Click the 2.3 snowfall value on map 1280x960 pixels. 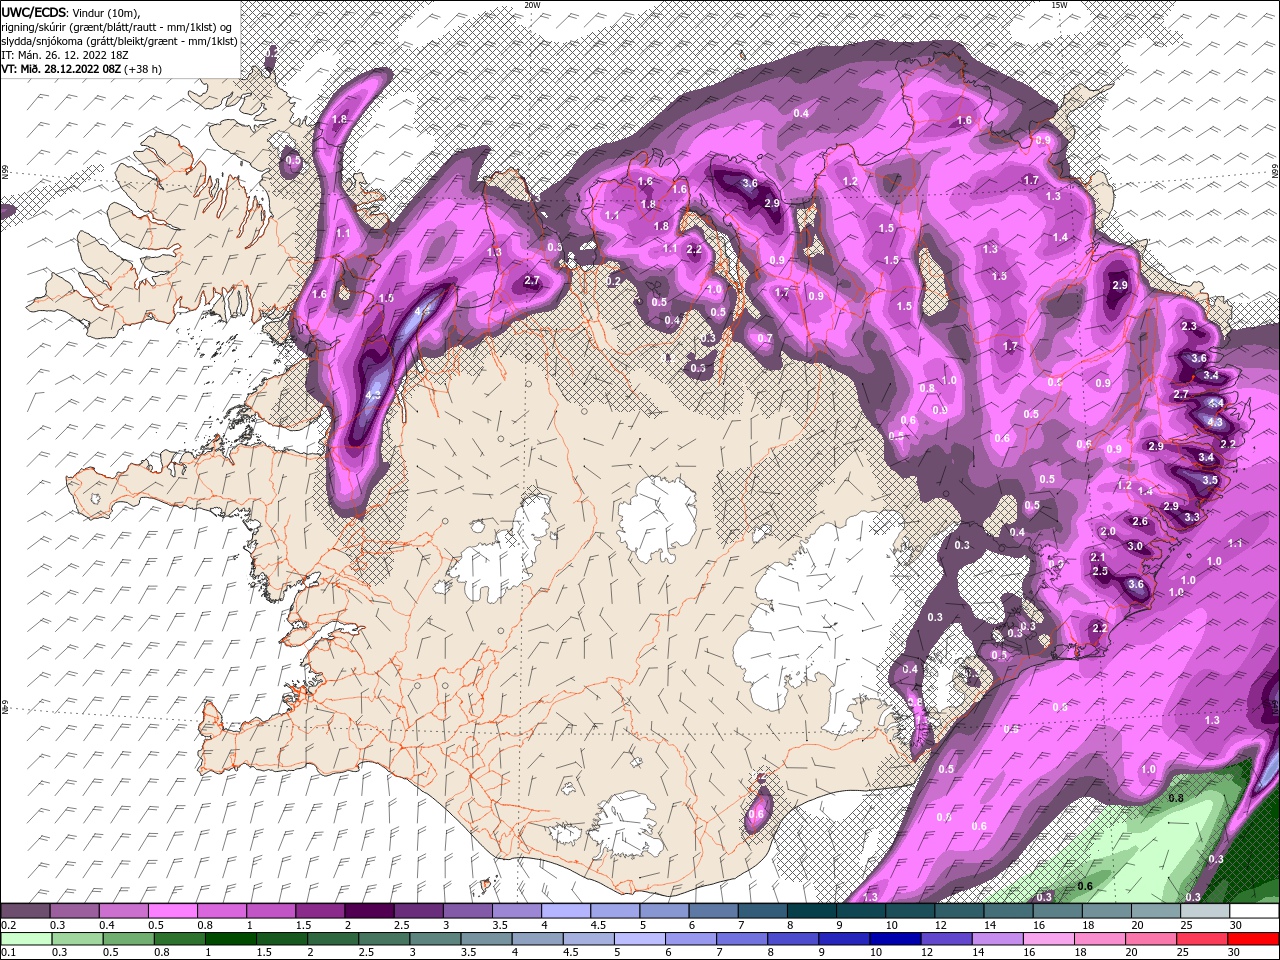[x=1189, y=326]
